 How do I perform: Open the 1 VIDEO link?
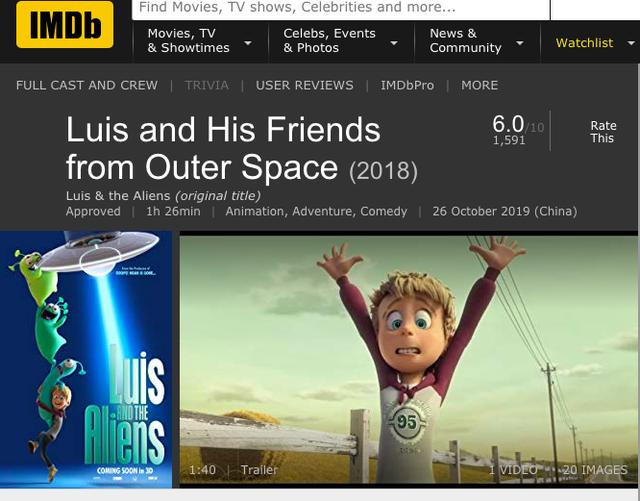tap(513, 470)
